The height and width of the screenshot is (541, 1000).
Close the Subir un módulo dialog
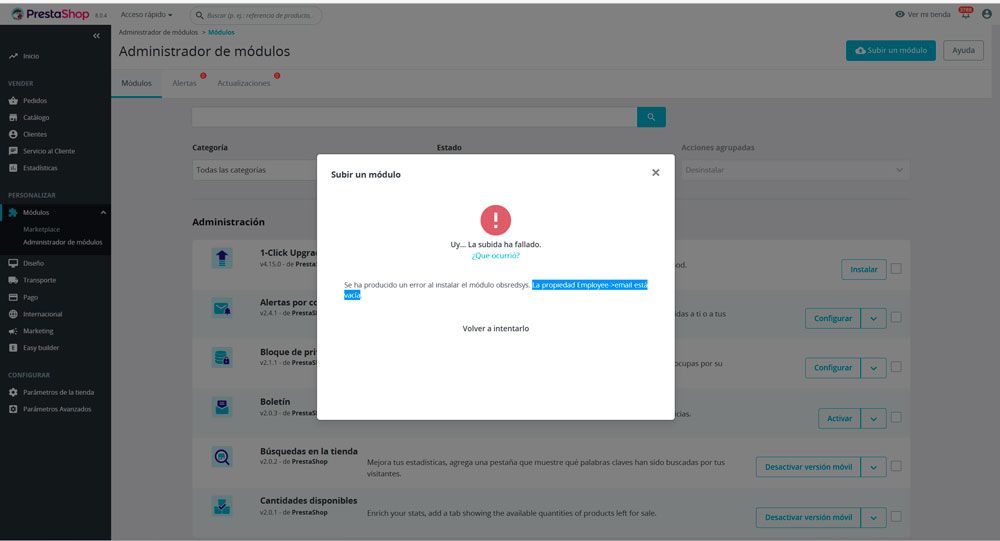656,173
